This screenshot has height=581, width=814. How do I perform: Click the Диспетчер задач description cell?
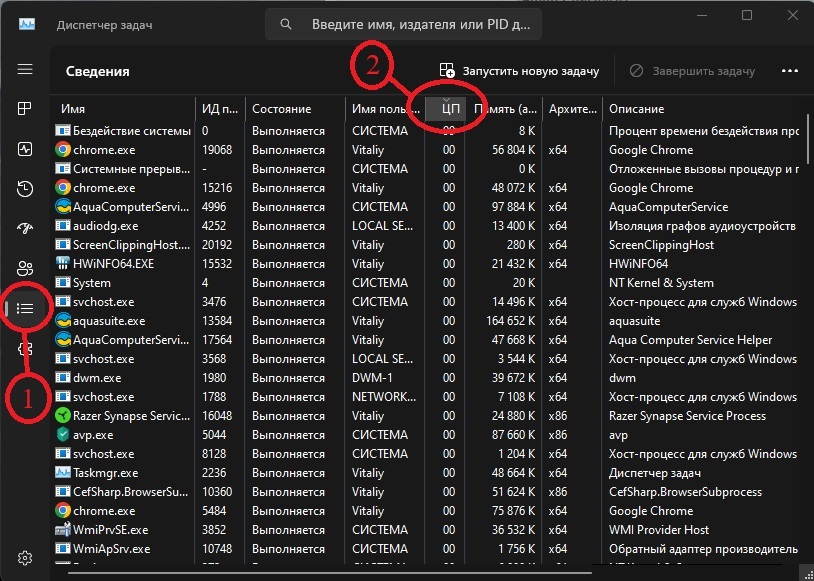pos(655,473)
